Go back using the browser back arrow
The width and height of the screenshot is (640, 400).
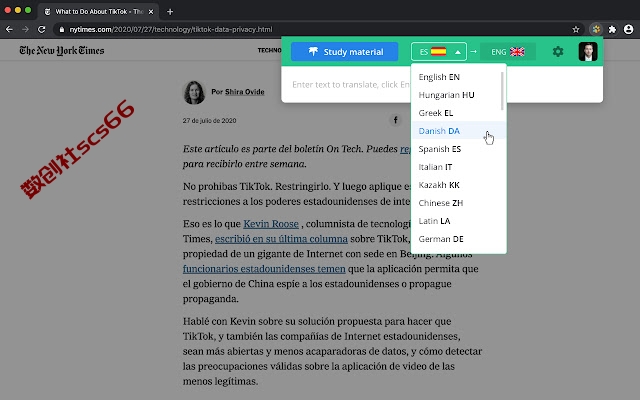tap(9, 29)
